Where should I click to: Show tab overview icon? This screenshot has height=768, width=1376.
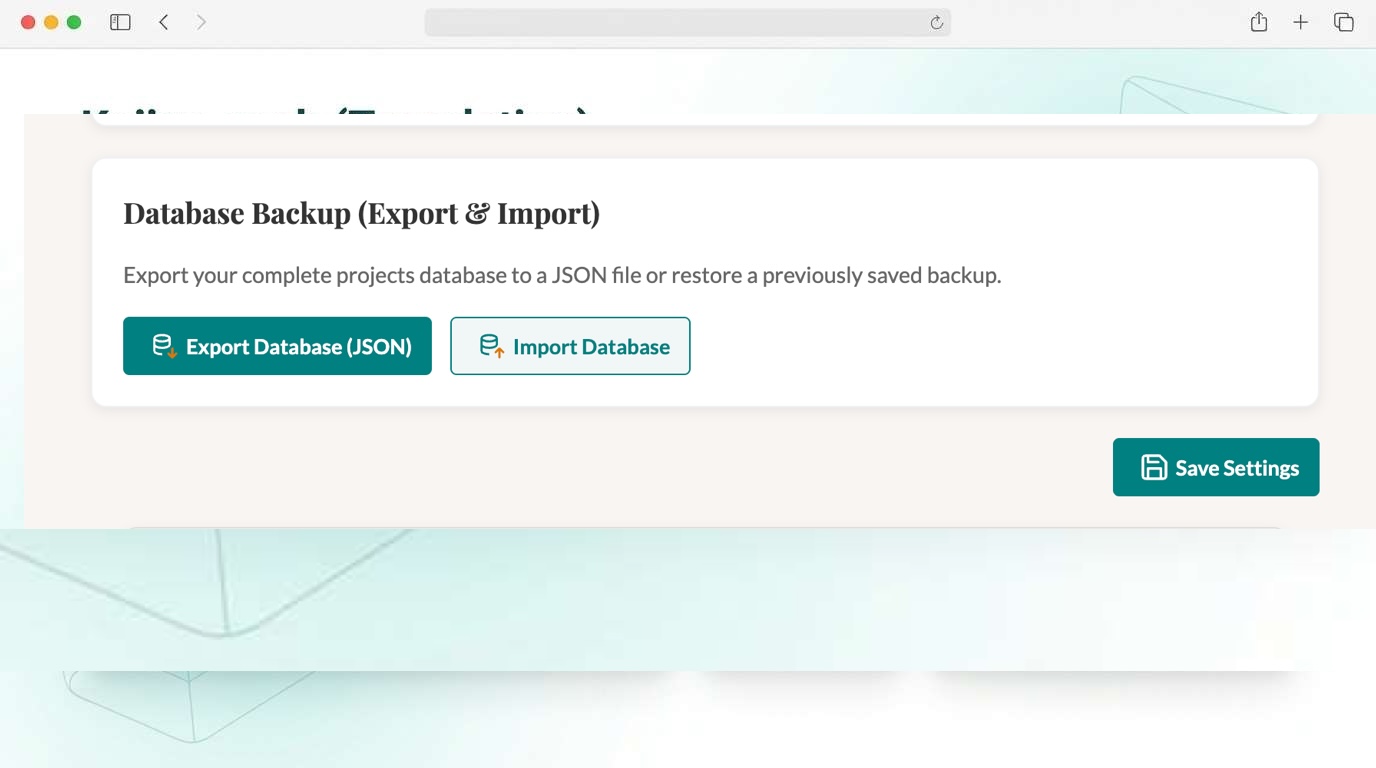tap(1344, 22)
